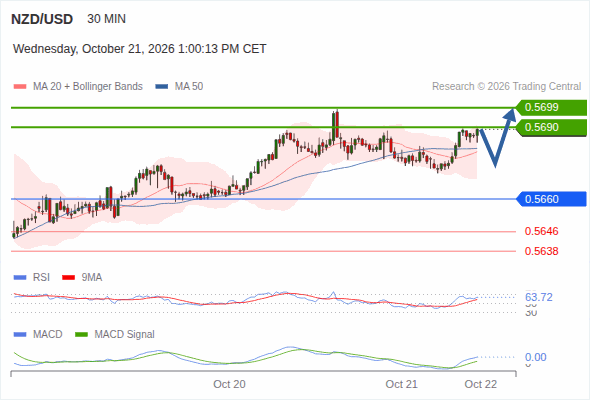Click the MACD Signal legend label
This screenshot has height=400, width=590.
tap(125, 334)
